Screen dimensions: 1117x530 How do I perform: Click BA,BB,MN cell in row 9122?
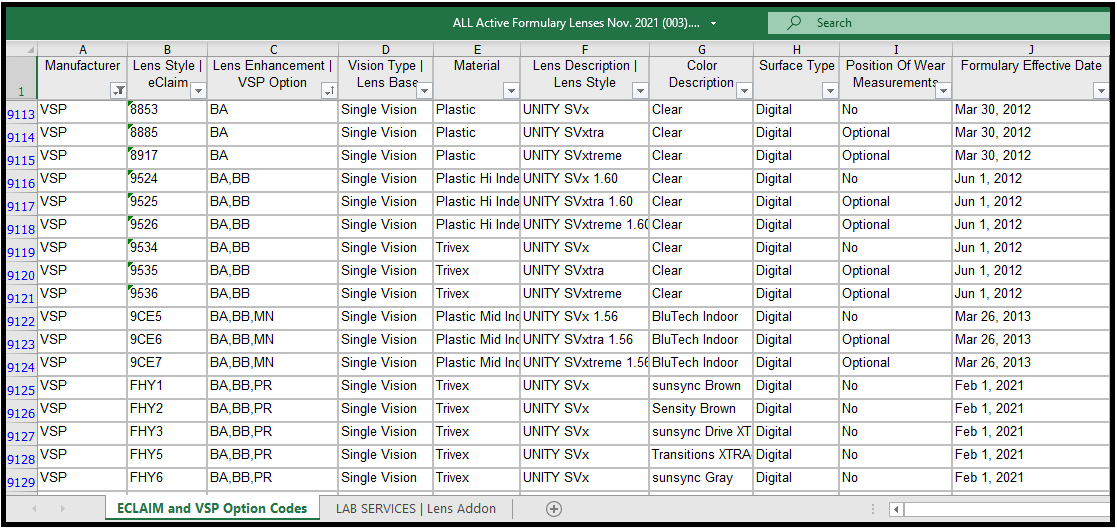(273, 317)
